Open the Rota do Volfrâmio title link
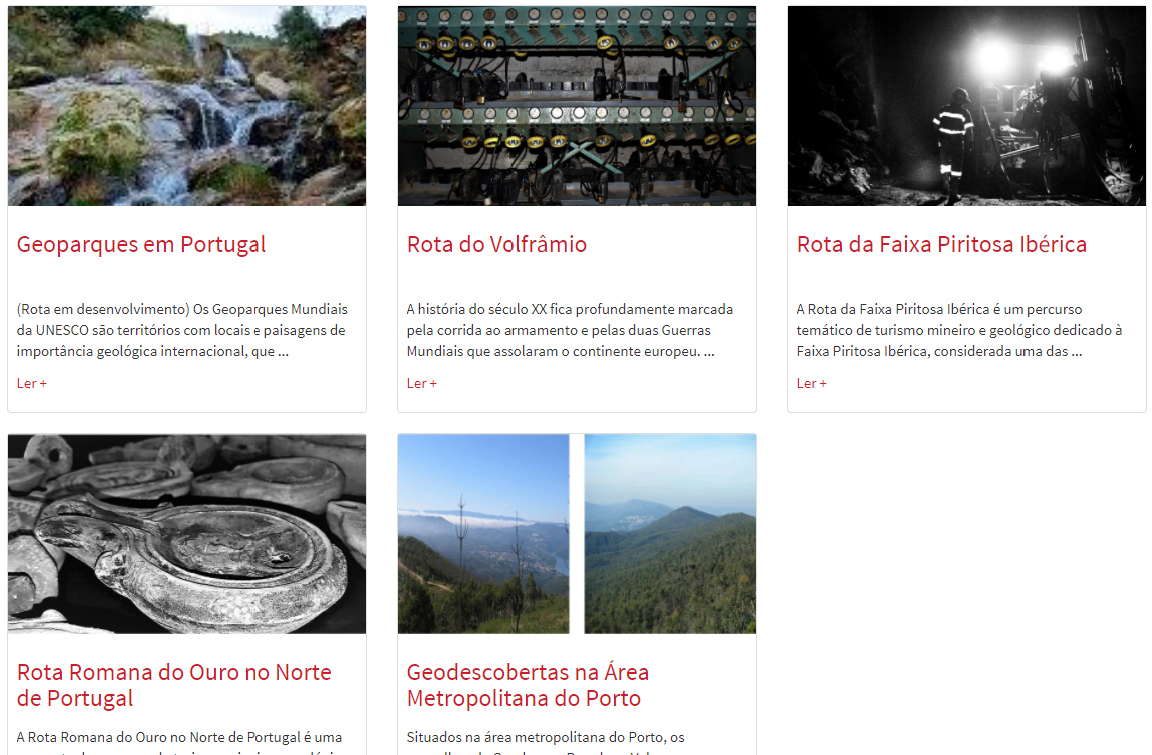 (x=497, y=245)
